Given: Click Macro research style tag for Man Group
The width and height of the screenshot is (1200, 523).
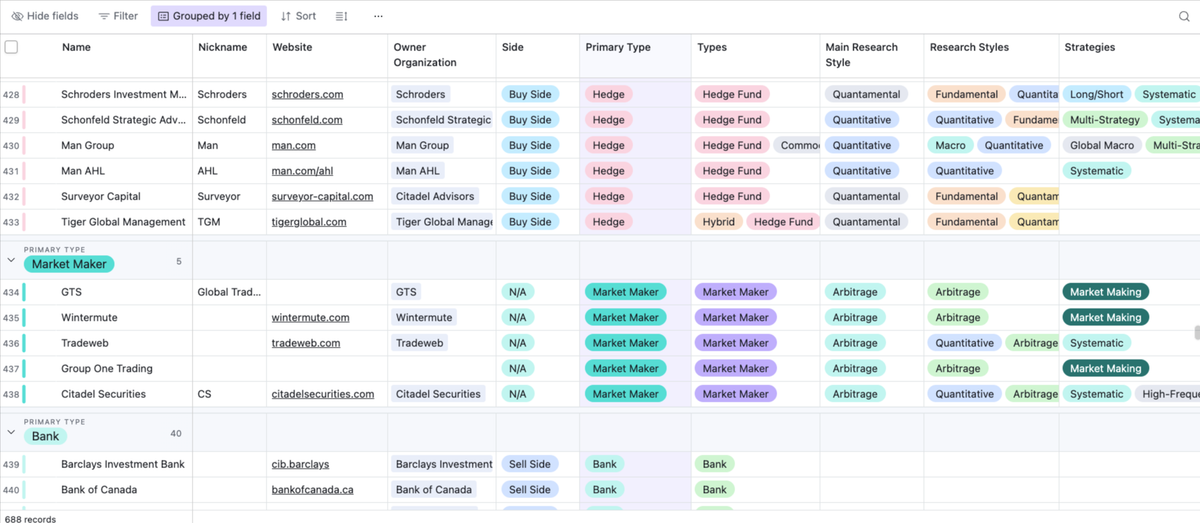Looking at the screenshot, I should point(950,145).
